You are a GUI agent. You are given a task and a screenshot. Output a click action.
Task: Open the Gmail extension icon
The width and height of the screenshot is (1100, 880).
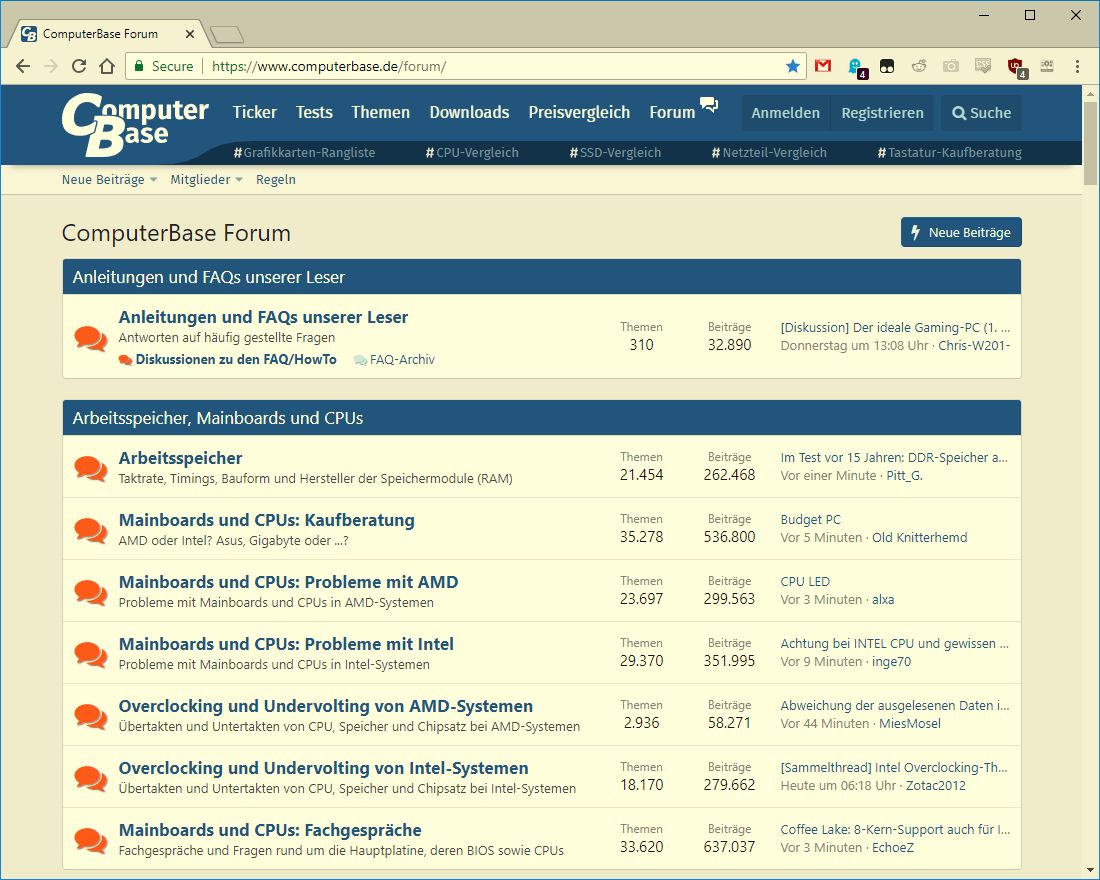click(x=823, y=66)
